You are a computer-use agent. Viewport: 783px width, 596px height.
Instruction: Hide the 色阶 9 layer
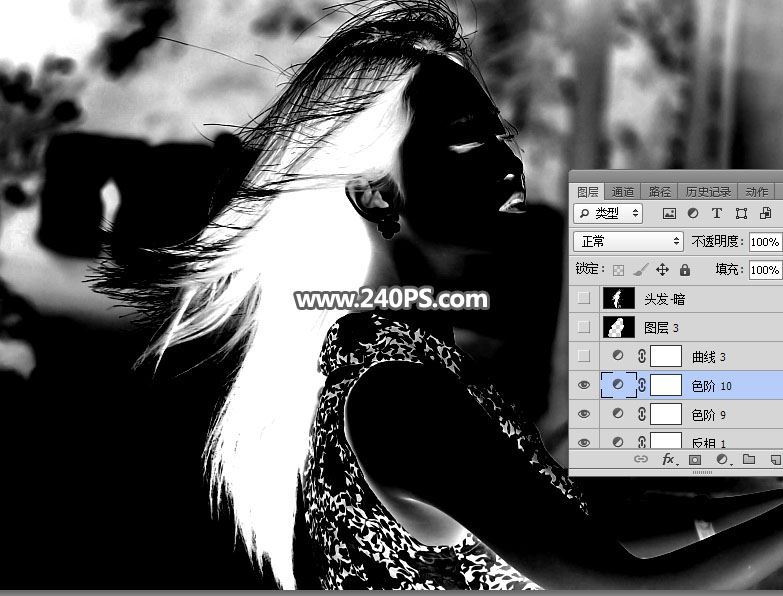583,414
